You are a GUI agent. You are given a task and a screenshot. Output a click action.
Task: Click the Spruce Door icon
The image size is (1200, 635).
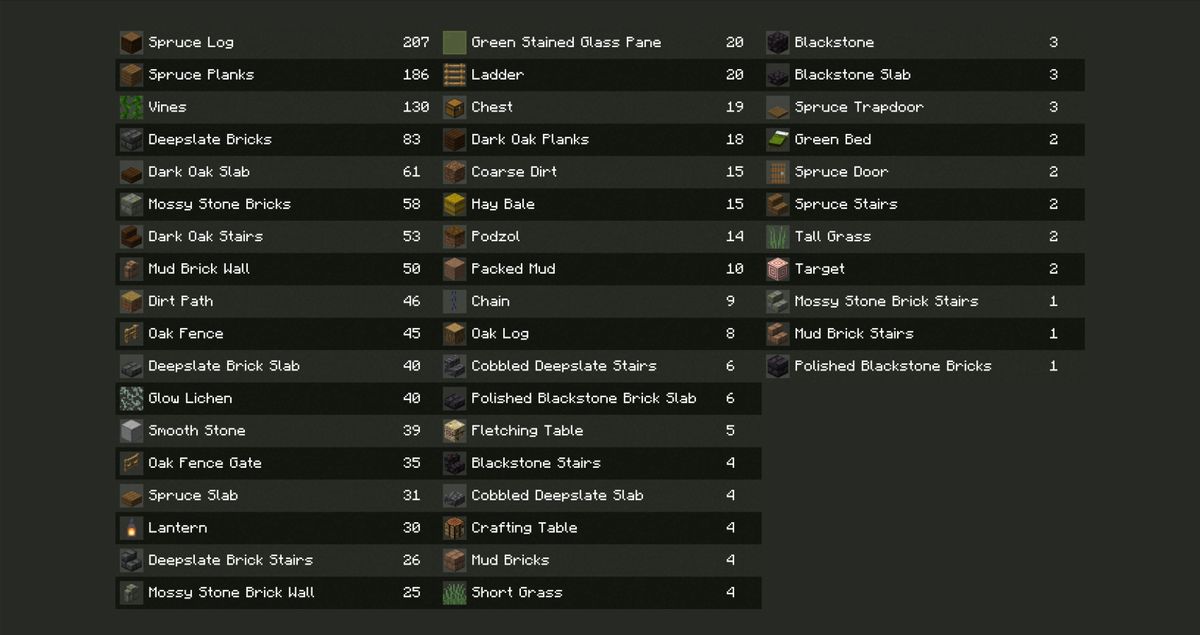tap(778, 172)
